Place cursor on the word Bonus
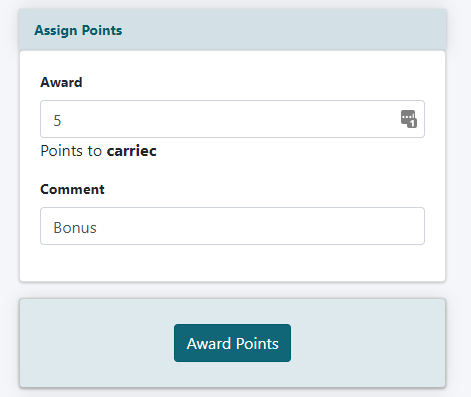The height and width of the screenshot is (397, 471). click(75, 228)
